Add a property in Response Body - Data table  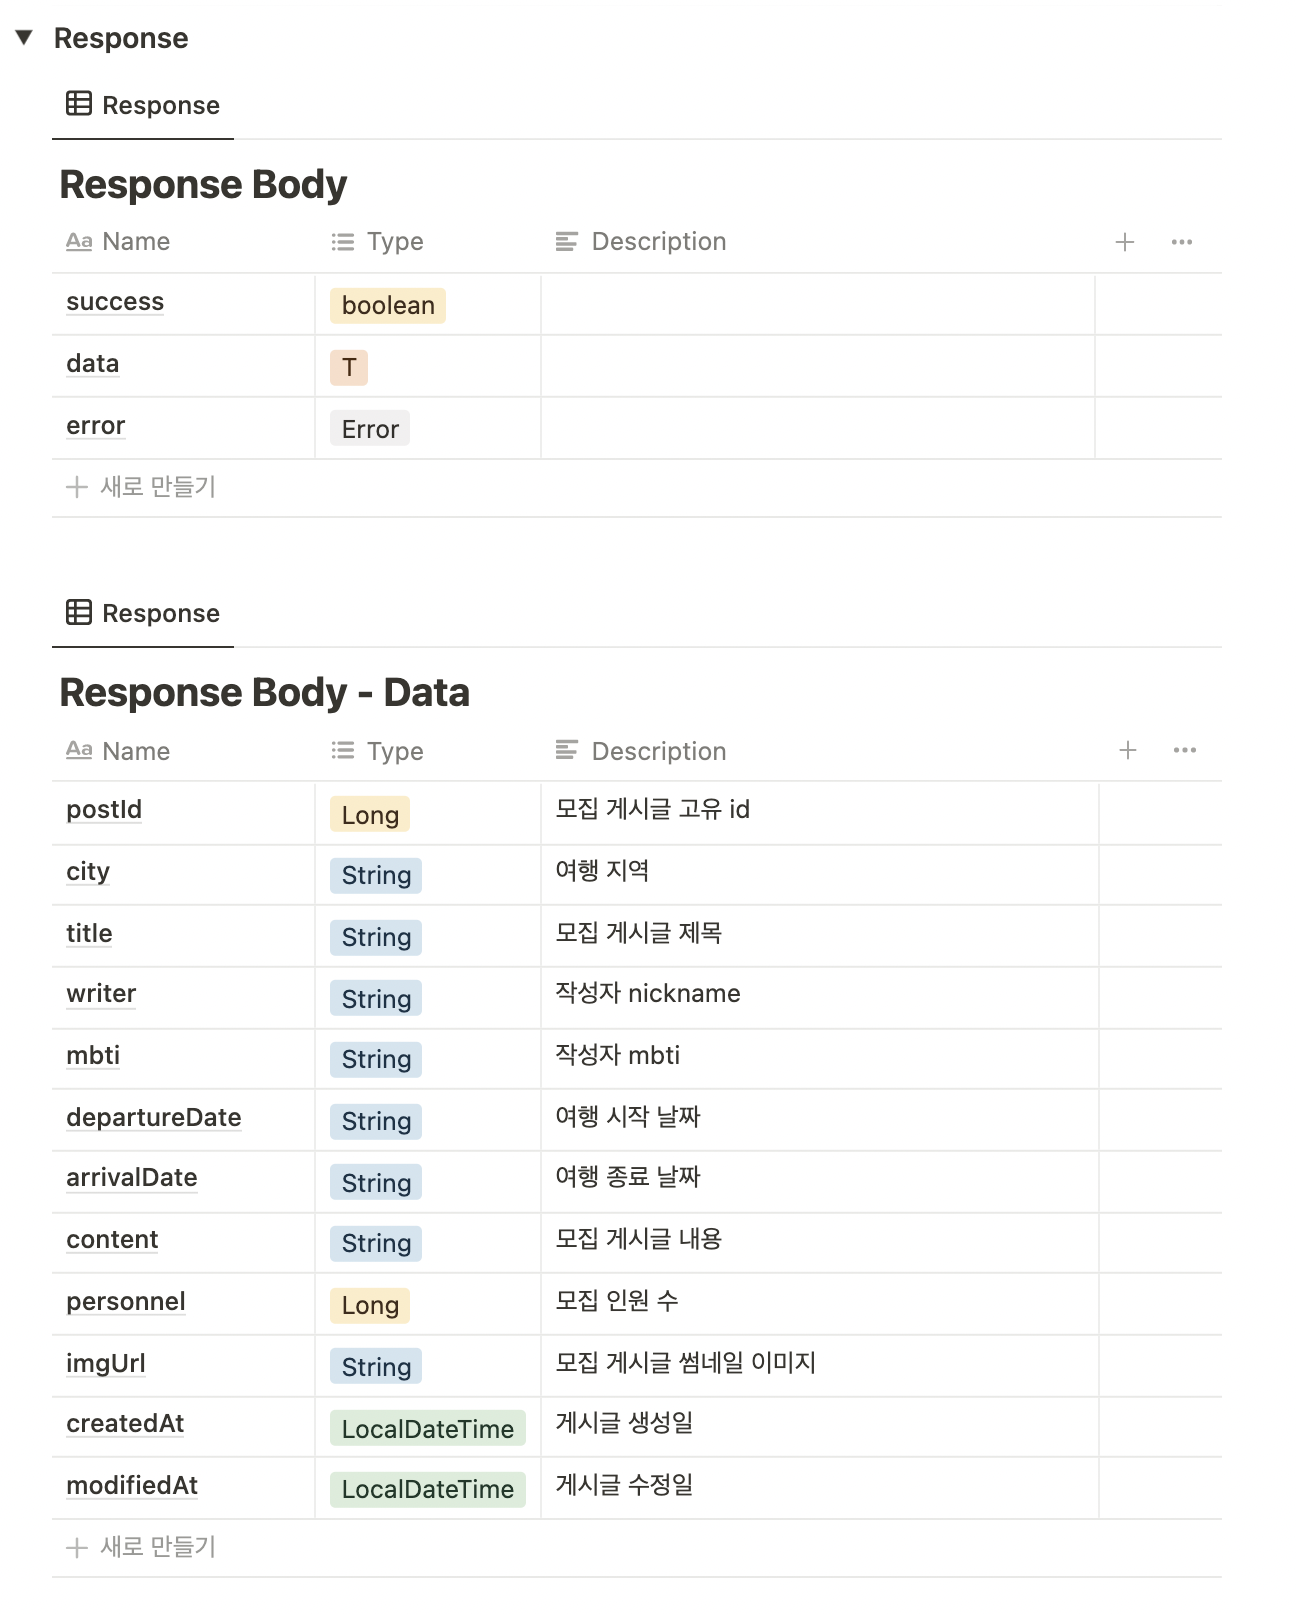point(1128,750)
